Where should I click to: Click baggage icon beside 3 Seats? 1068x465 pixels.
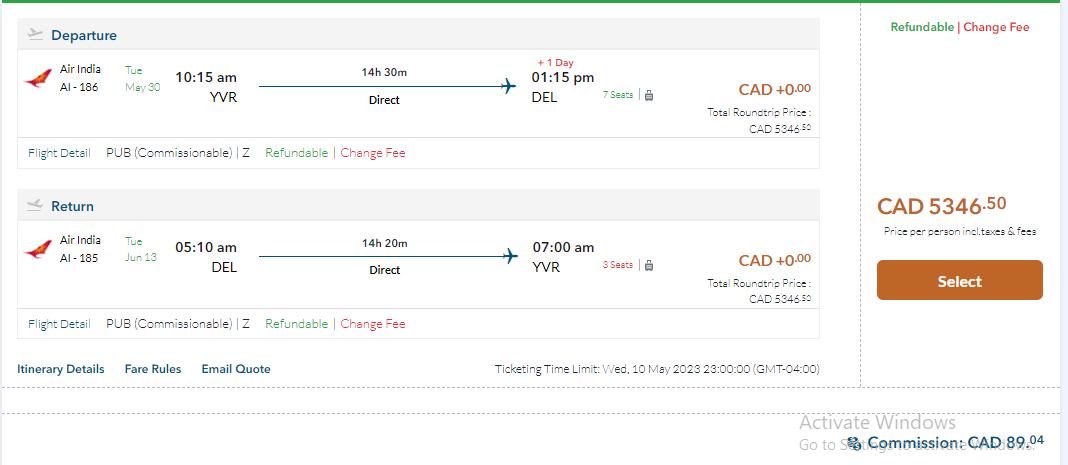coord(648,266)
